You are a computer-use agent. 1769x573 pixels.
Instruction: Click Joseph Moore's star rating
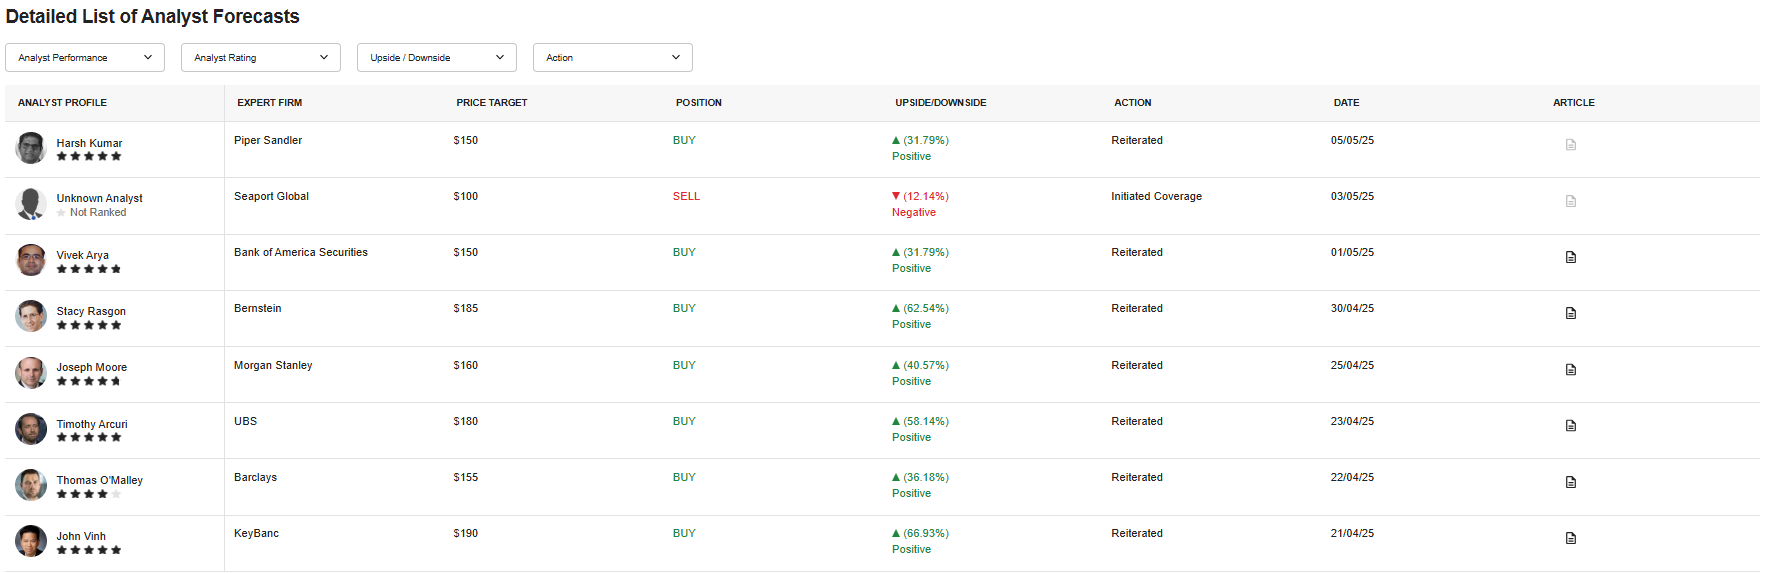89,381
